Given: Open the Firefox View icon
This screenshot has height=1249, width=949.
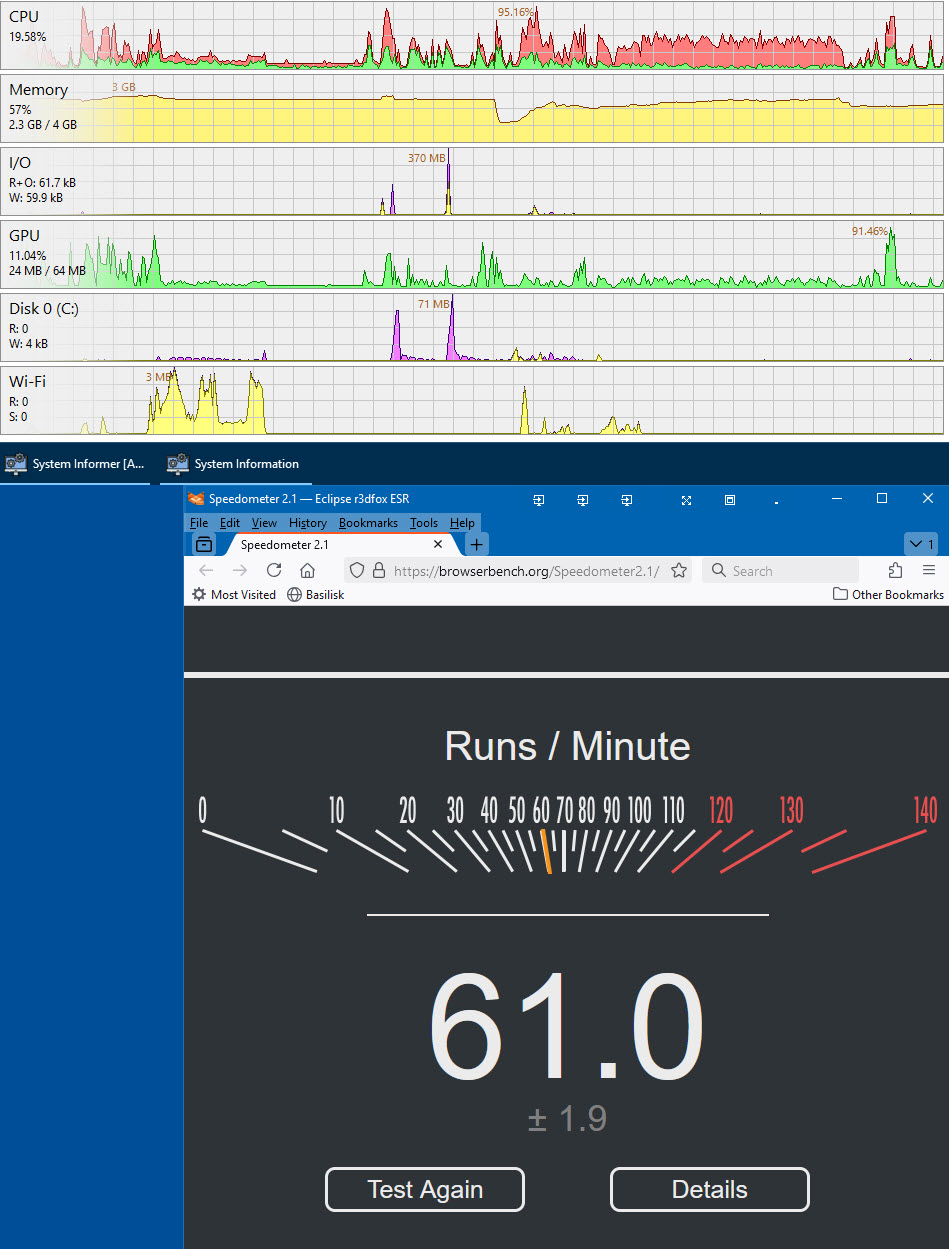Looking at the screenshot, I should [204, 544].
